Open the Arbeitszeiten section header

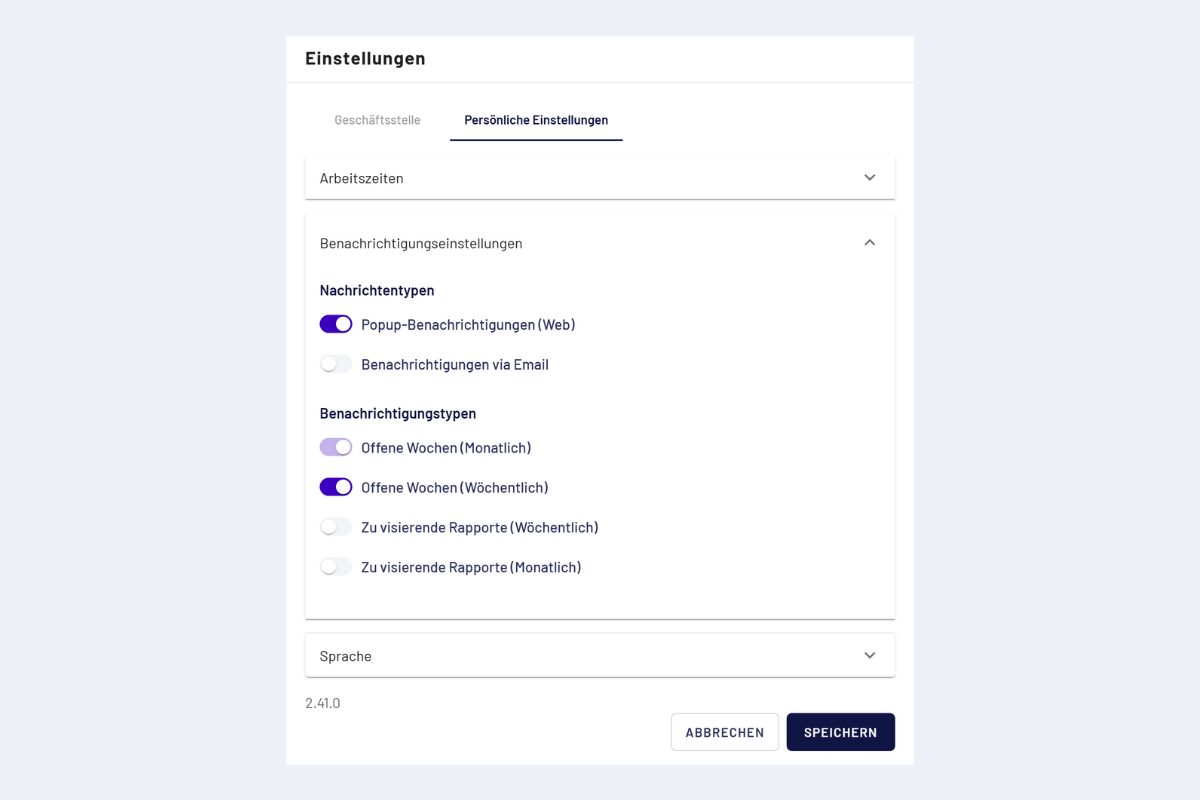(x=362, y=178)
